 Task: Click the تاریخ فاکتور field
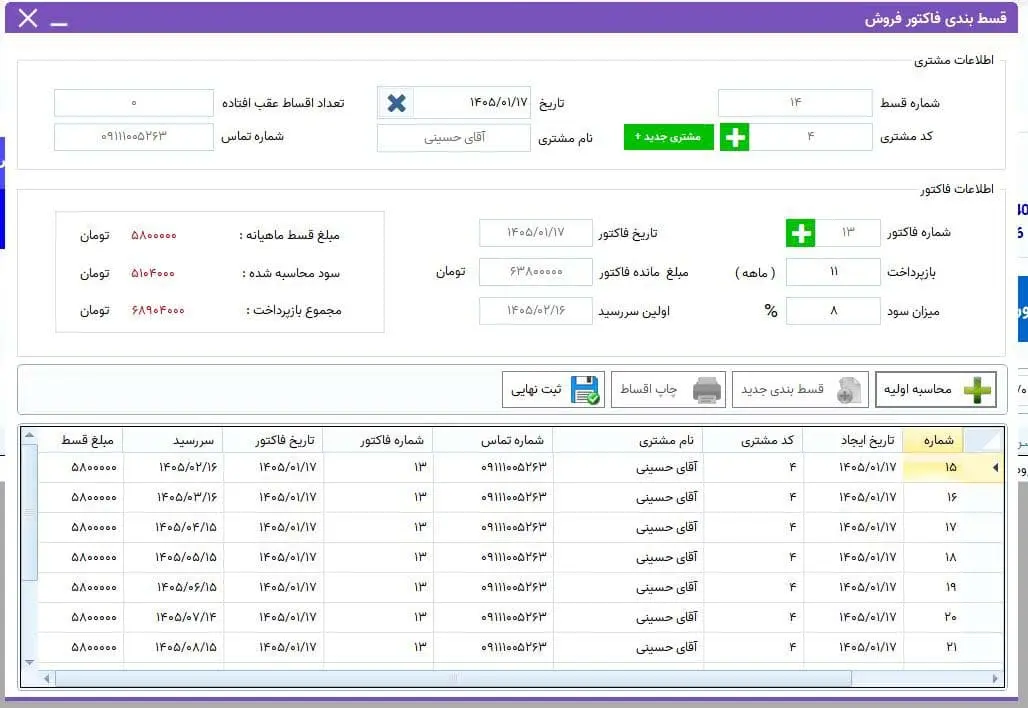pos(536,233)
